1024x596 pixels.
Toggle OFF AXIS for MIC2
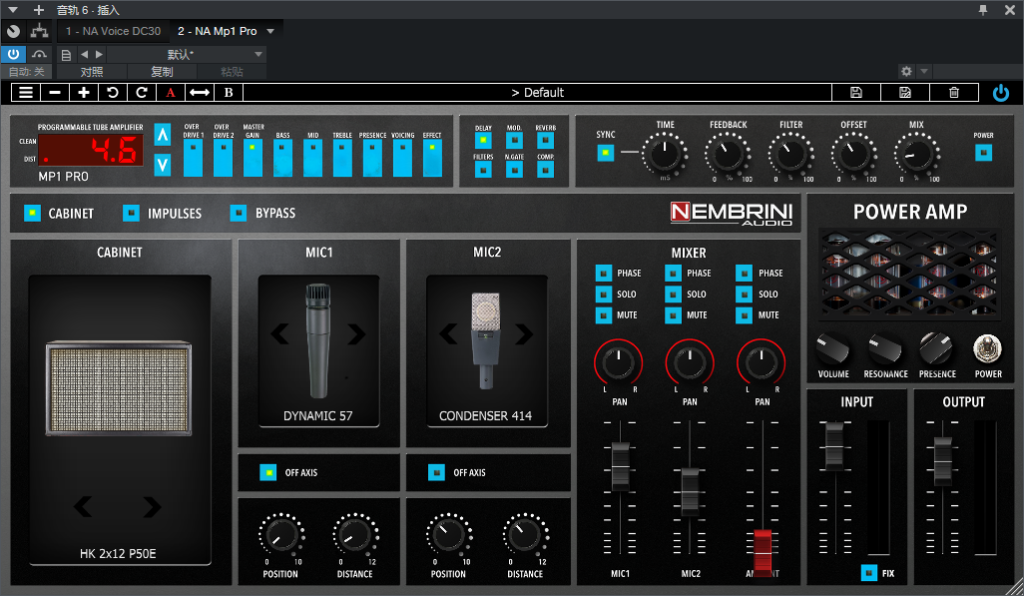click(436, 472)
